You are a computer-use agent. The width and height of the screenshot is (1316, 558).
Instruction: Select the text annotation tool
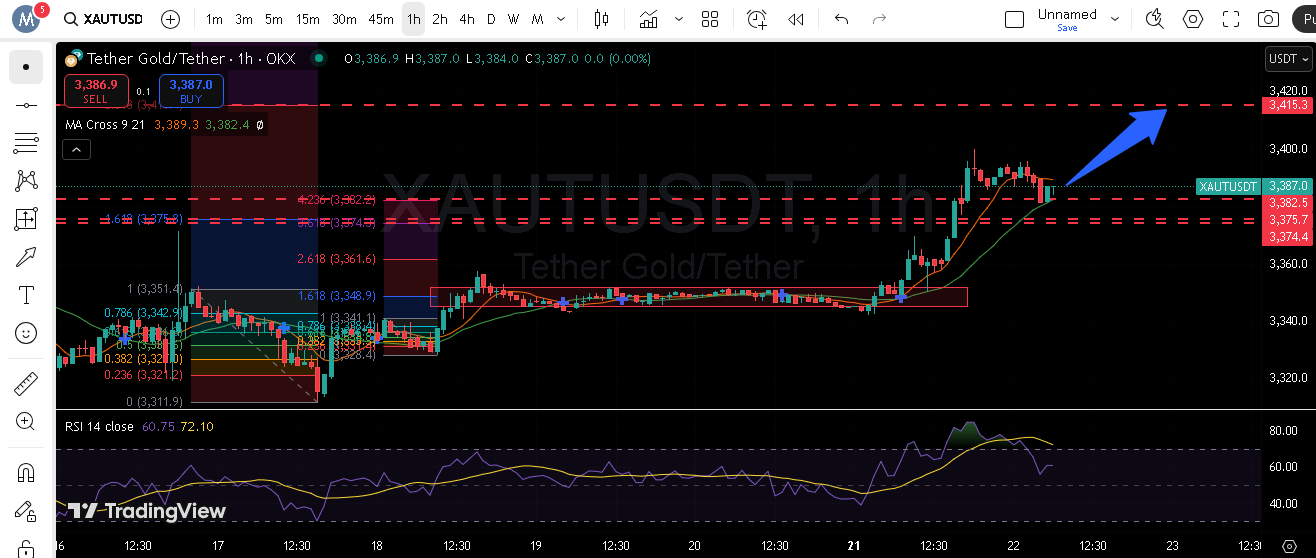tap(26, 295)
